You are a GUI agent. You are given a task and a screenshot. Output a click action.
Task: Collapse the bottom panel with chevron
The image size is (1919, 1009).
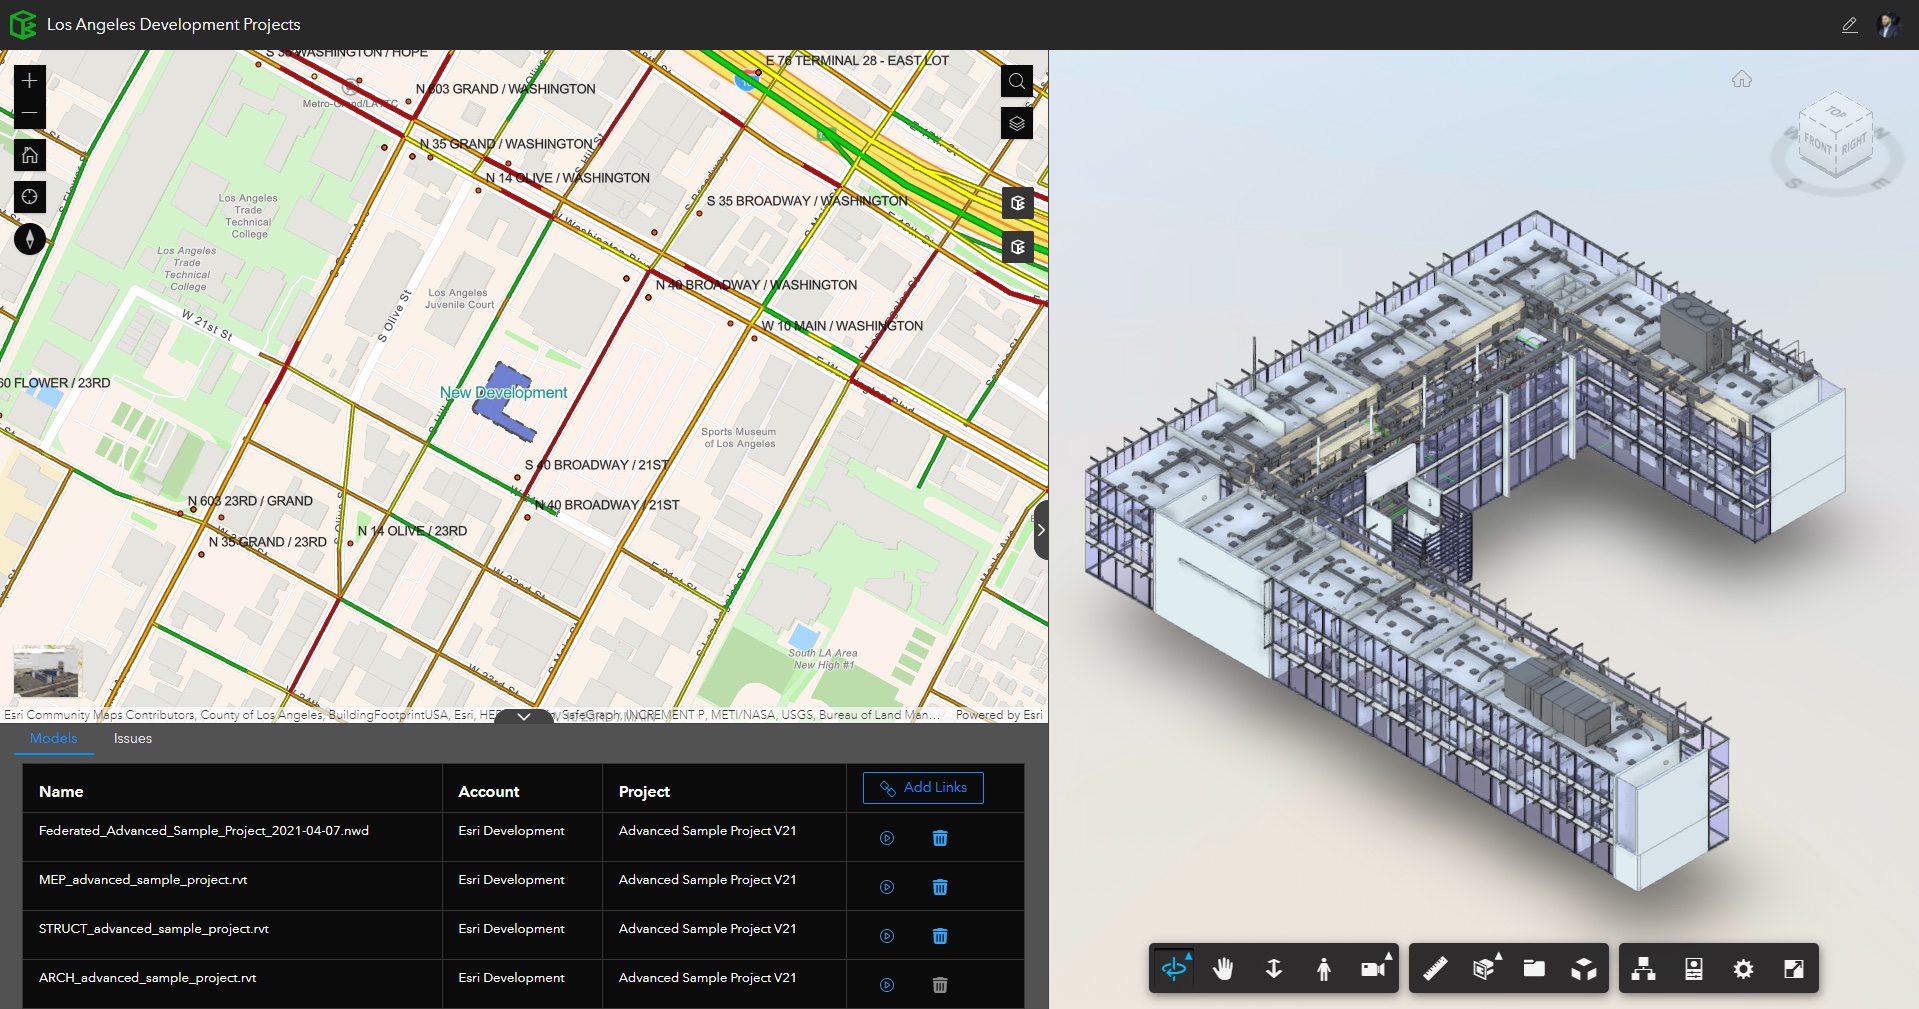coord(524,716)
